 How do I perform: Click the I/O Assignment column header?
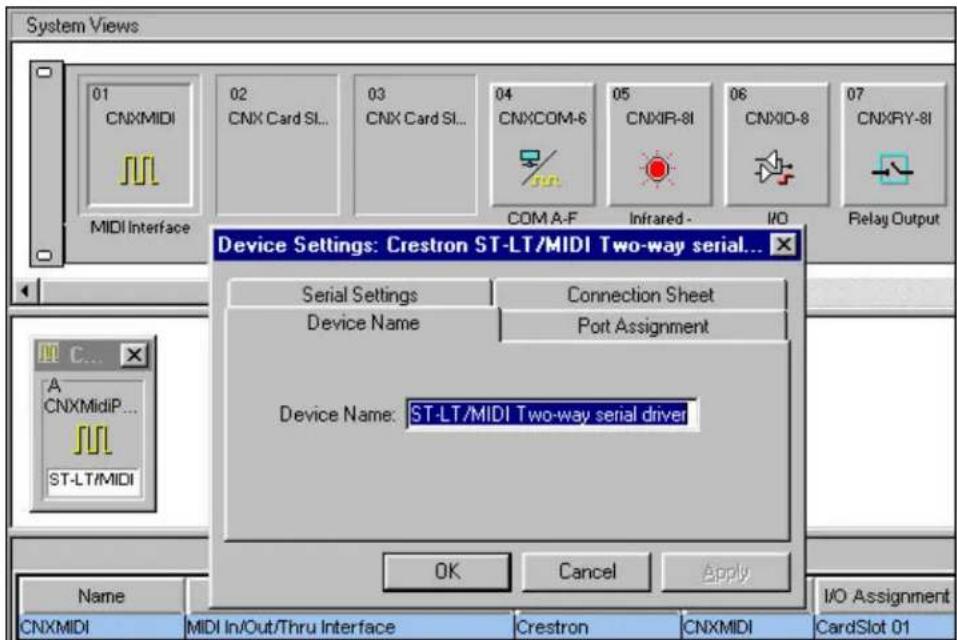[x=886, y=595]
